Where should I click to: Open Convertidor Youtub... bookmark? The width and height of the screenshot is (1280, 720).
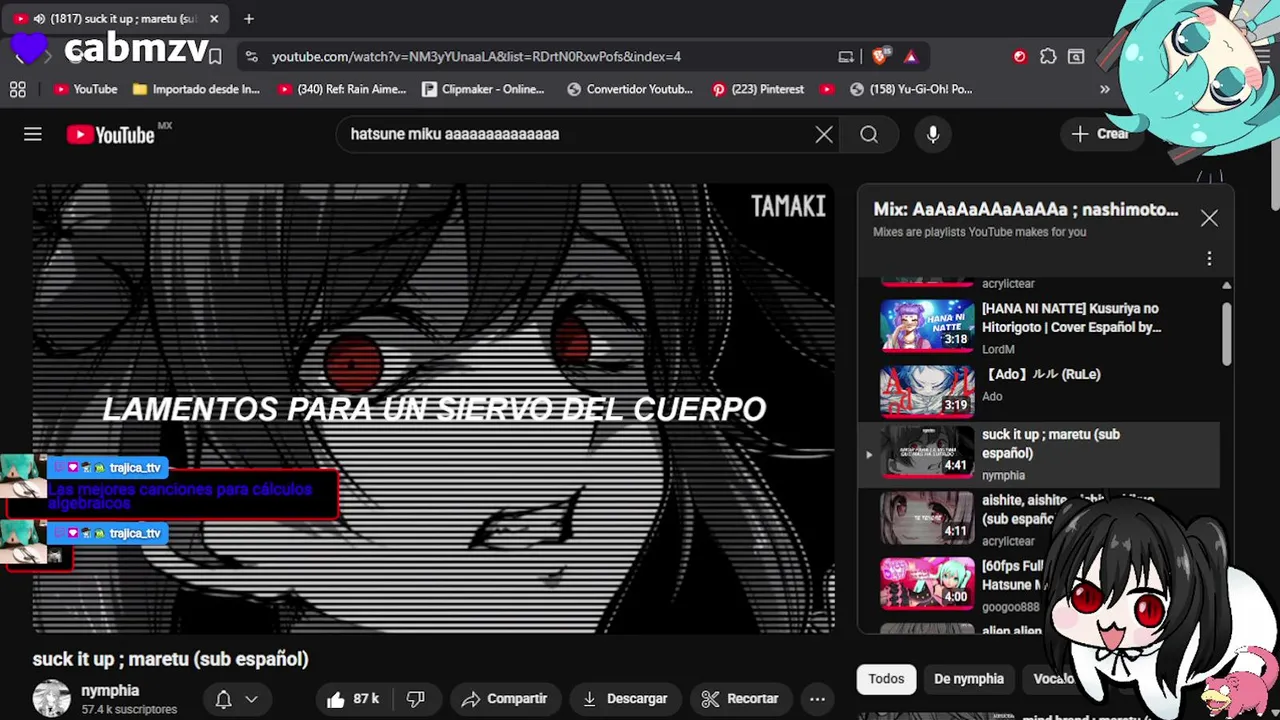pos(630,89)
